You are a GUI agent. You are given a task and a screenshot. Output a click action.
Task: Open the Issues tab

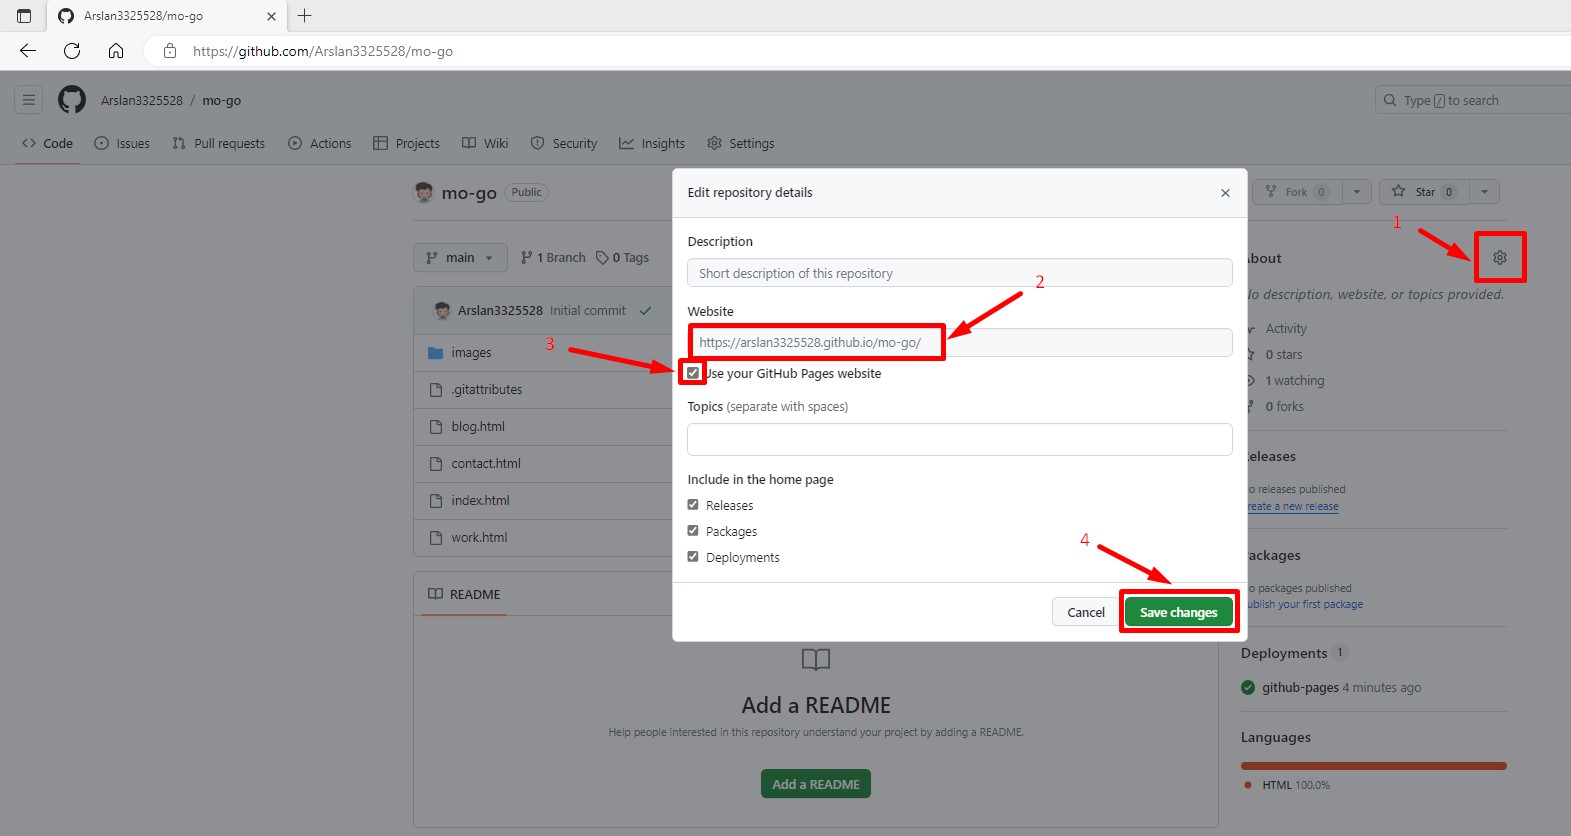(122, 144)
